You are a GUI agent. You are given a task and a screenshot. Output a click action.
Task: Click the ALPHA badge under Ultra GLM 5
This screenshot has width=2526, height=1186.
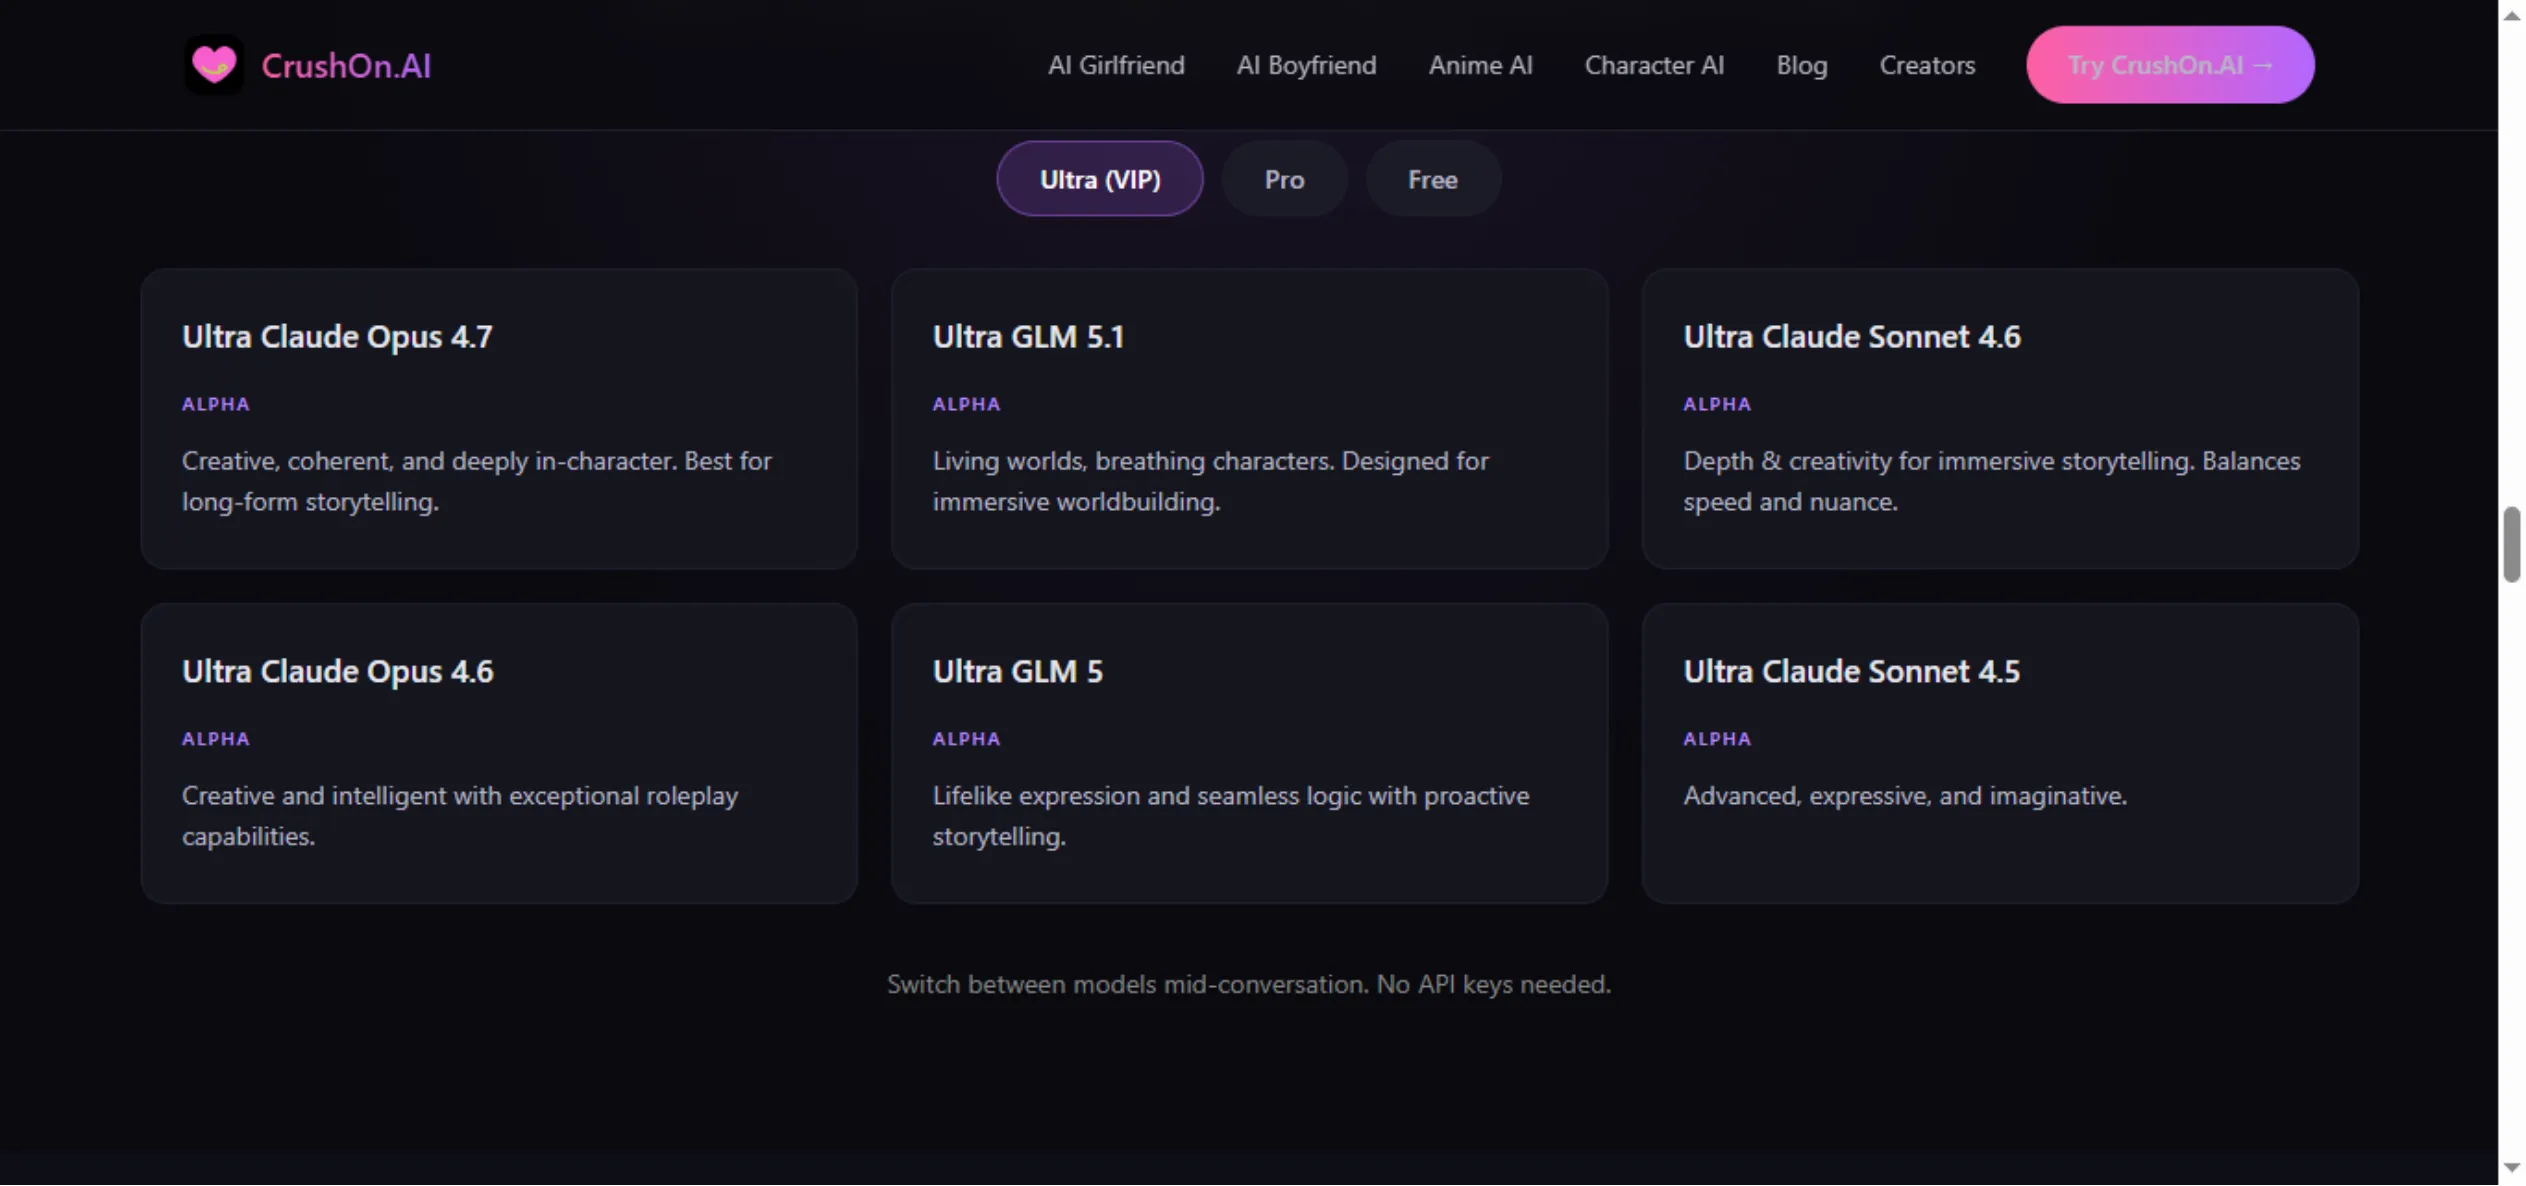click(966, 739)
